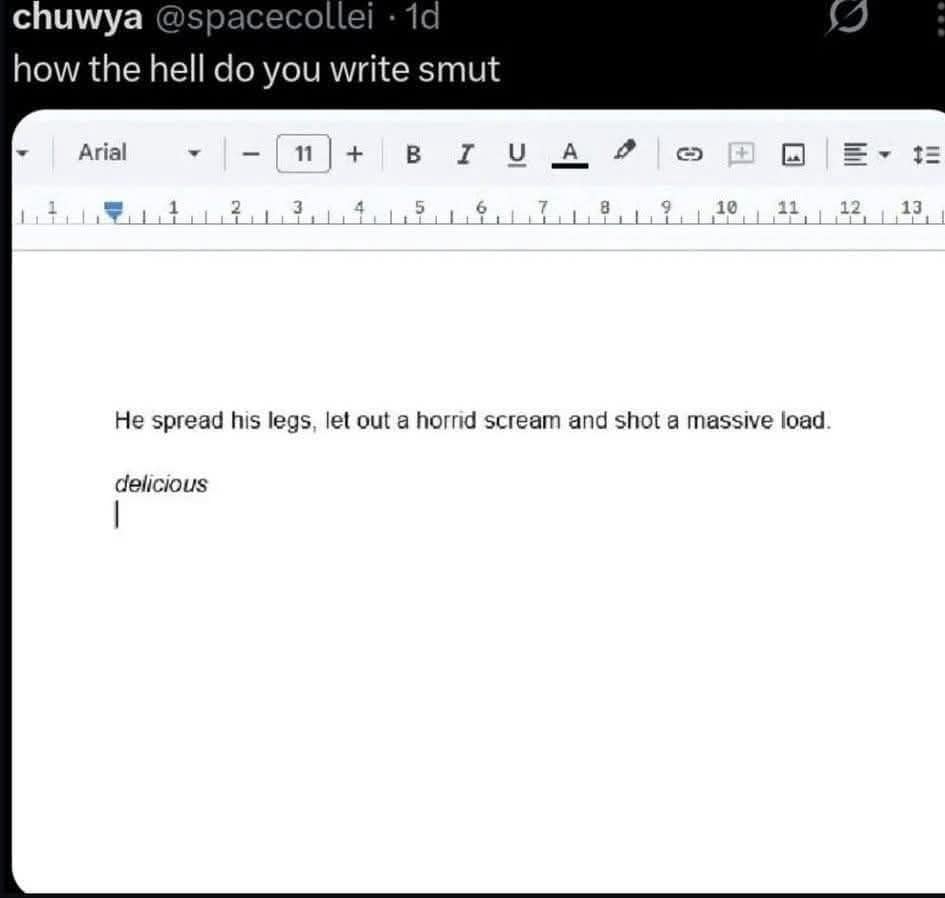Viewport: 945px width, 898px height.
Task: Decrease font size with the minus button
Action: click(250, 154)
